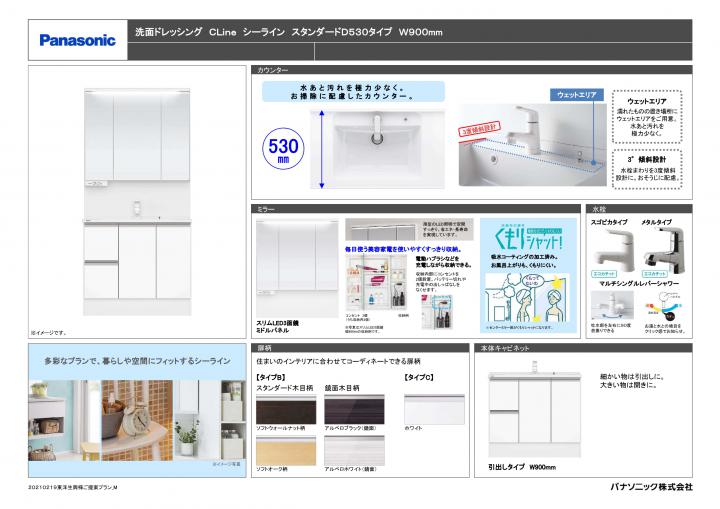The width and height of the screenshot is (720, 509).
Task: Click the エコカチット badge under the metal faucet
Action: click(x=655, y=274)
